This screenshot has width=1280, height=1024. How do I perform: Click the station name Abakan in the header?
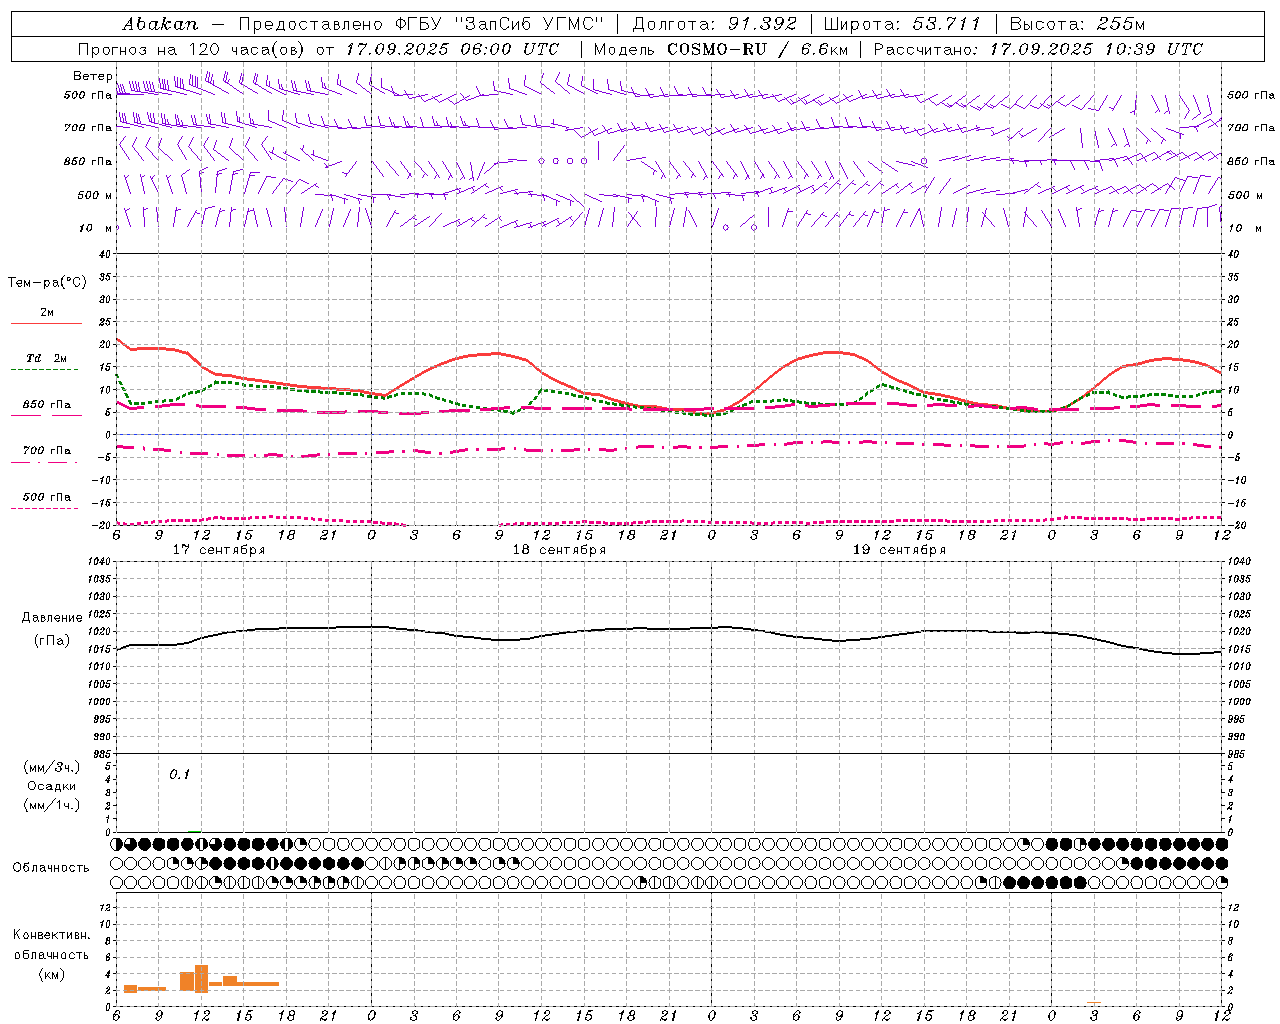tap(160, 23)
